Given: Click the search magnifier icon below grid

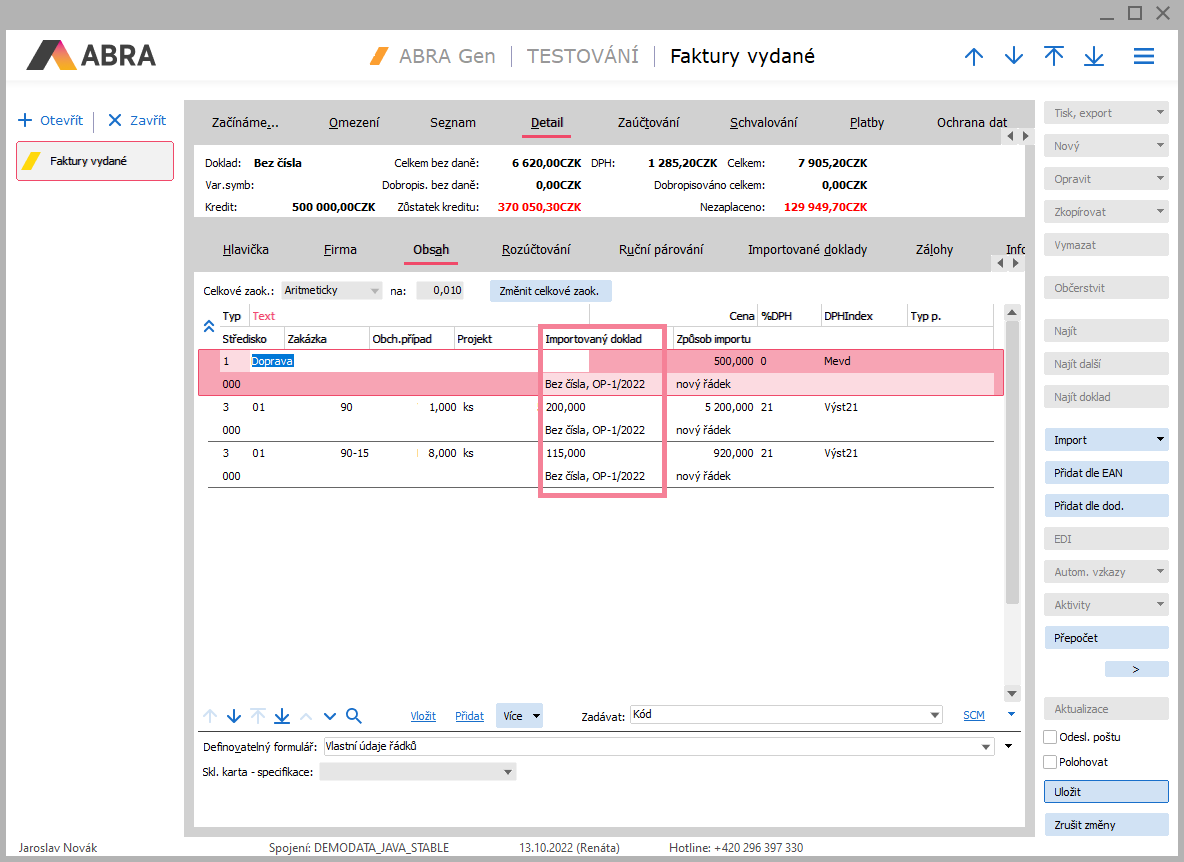Looking at the screenshot, I should click(x=353, y=716).
